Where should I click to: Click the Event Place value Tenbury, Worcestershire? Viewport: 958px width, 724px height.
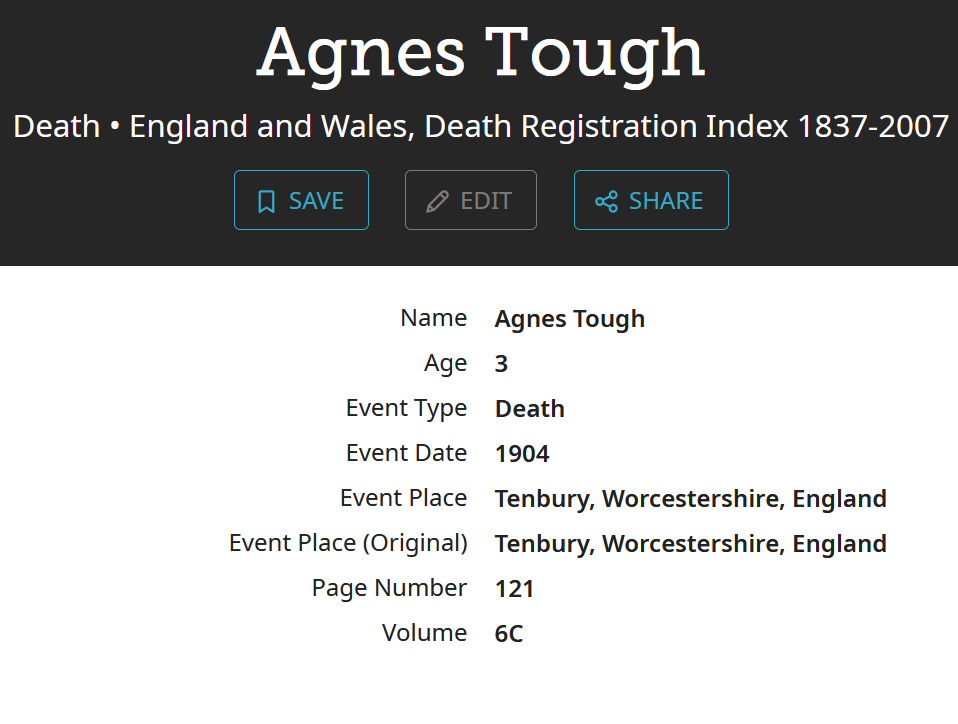click(x=690, y=499)
